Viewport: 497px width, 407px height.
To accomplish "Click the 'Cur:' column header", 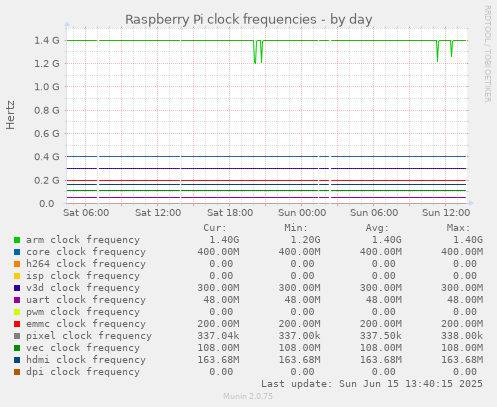I will pyautogui.click(x=215, y=228).
